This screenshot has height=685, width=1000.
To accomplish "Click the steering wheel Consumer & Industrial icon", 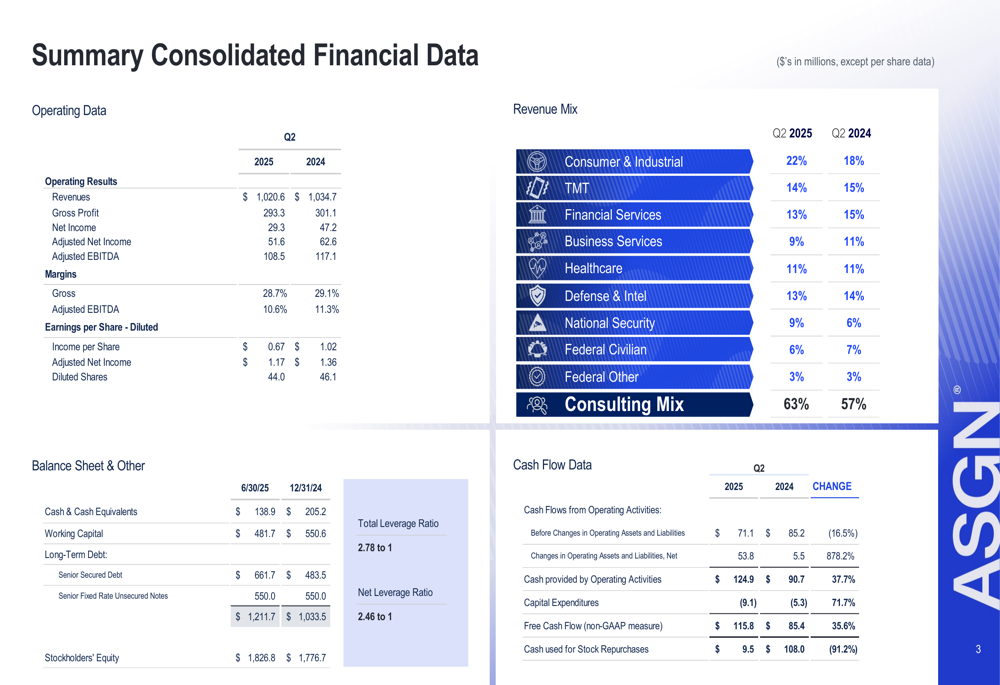I will click(x=537, y=161).
